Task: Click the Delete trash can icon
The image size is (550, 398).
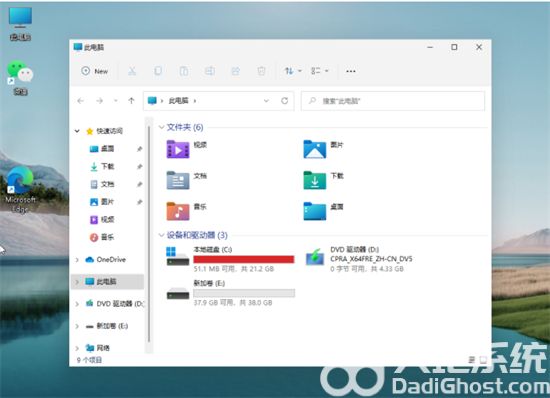Action: [x=261, y=71]
